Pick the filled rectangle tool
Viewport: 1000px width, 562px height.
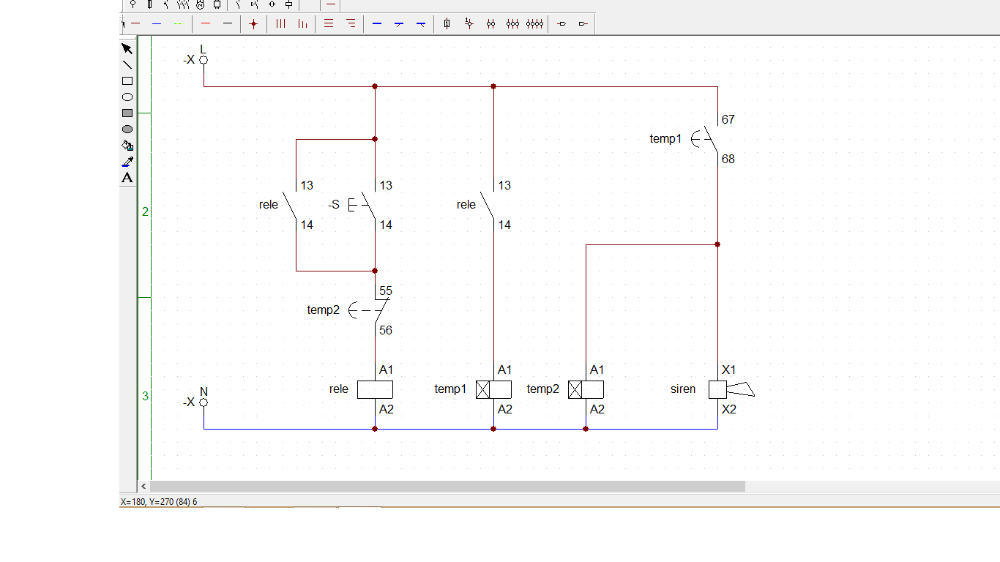(127, 113)
